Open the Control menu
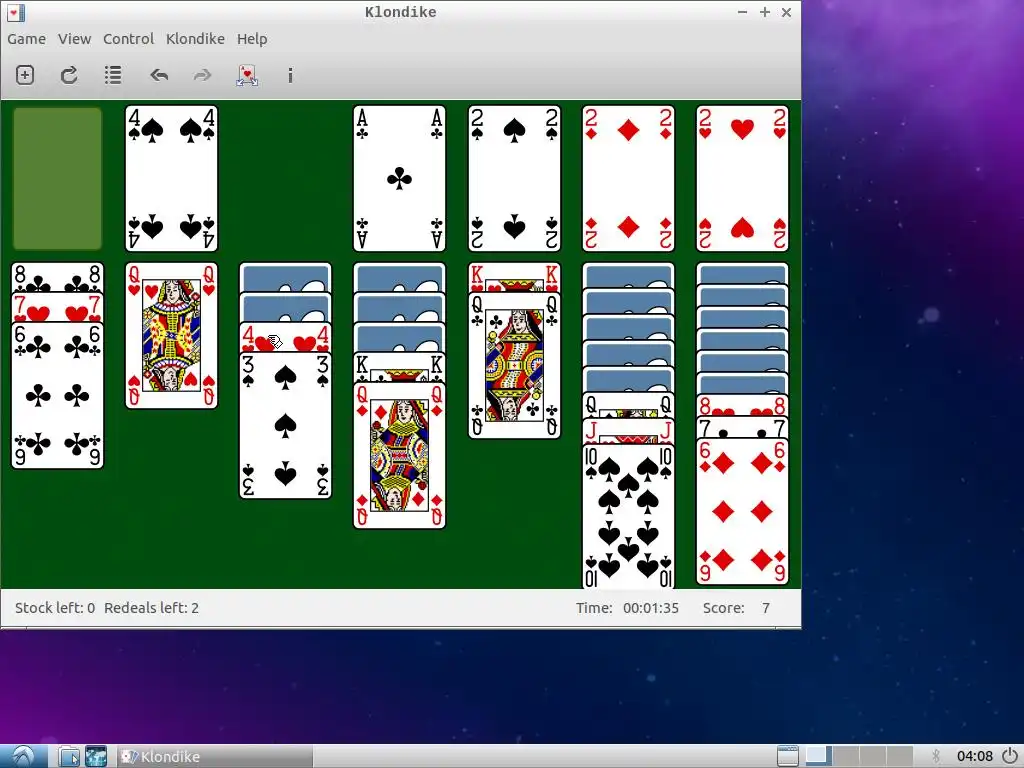The width and height of the screenshot is (1024, 768). coord(129,39)
